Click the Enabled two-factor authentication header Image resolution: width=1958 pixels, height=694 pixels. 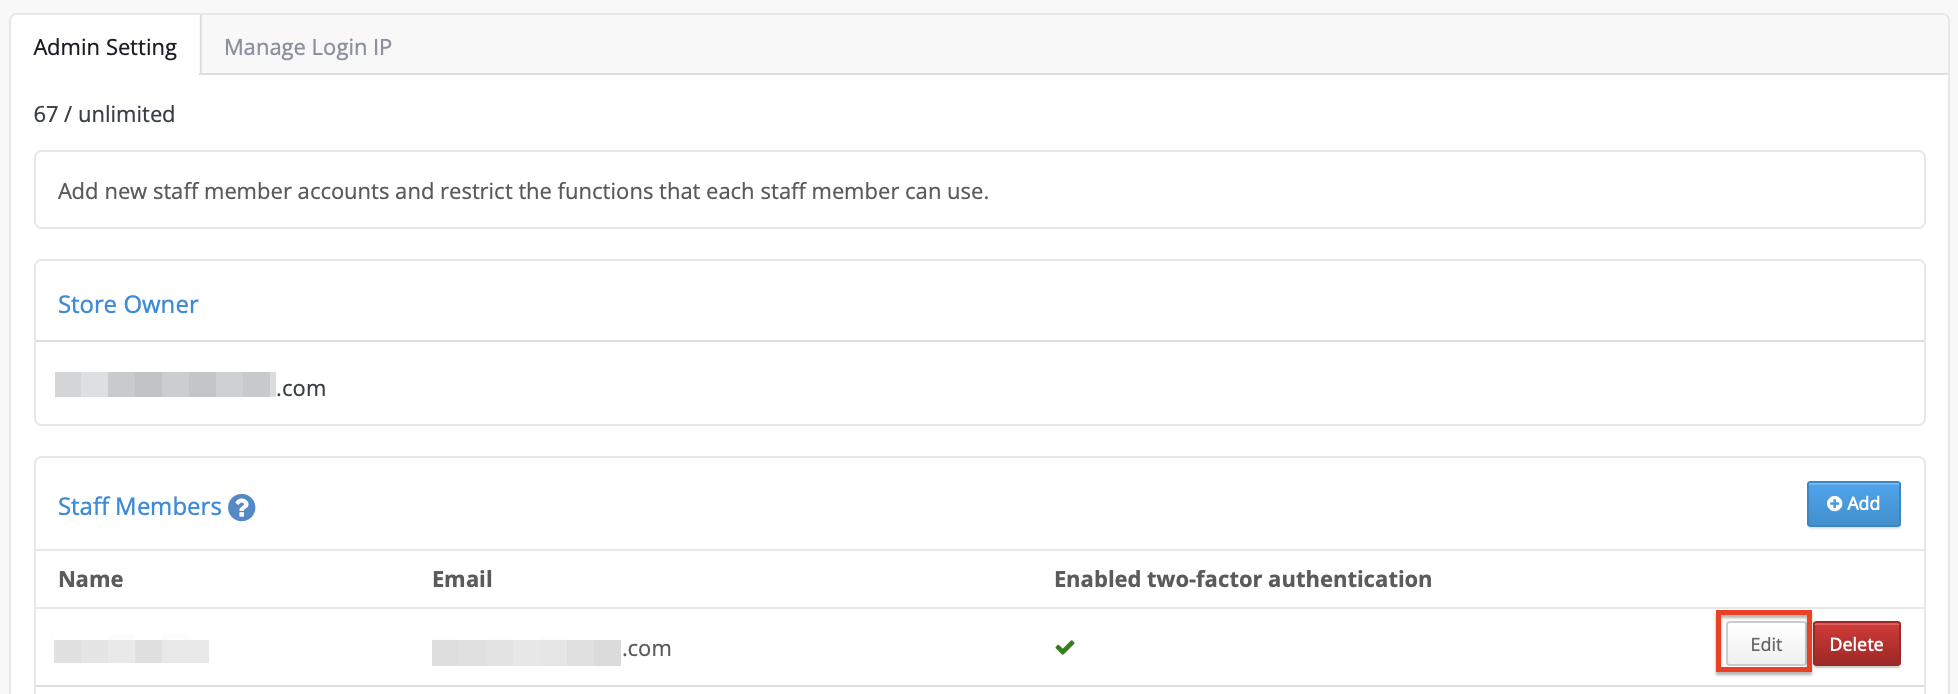click(x=1243, y=579)
